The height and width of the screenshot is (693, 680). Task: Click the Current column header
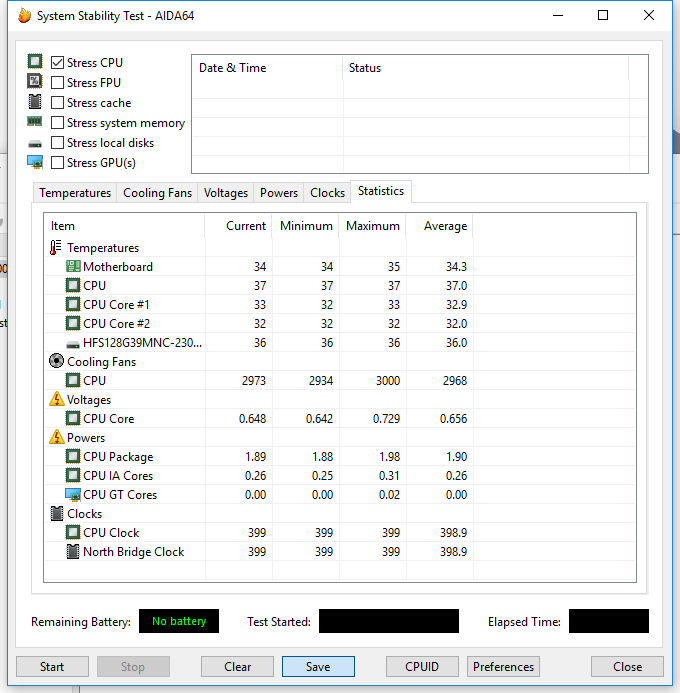click(x=239, y=226)
